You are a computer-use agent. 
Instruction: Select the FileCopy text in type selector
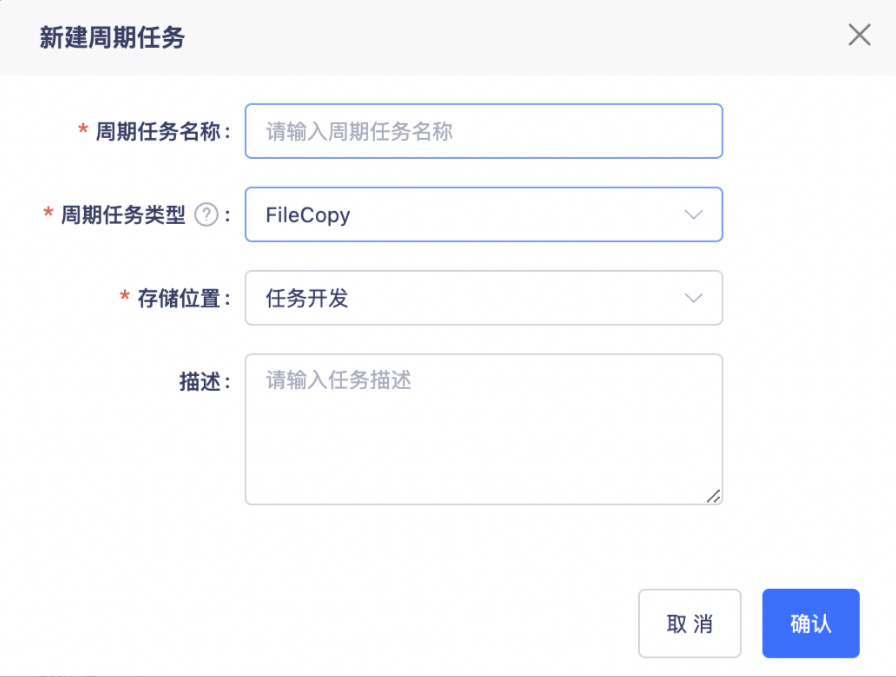pyautogui.click(x=308, y=215)
